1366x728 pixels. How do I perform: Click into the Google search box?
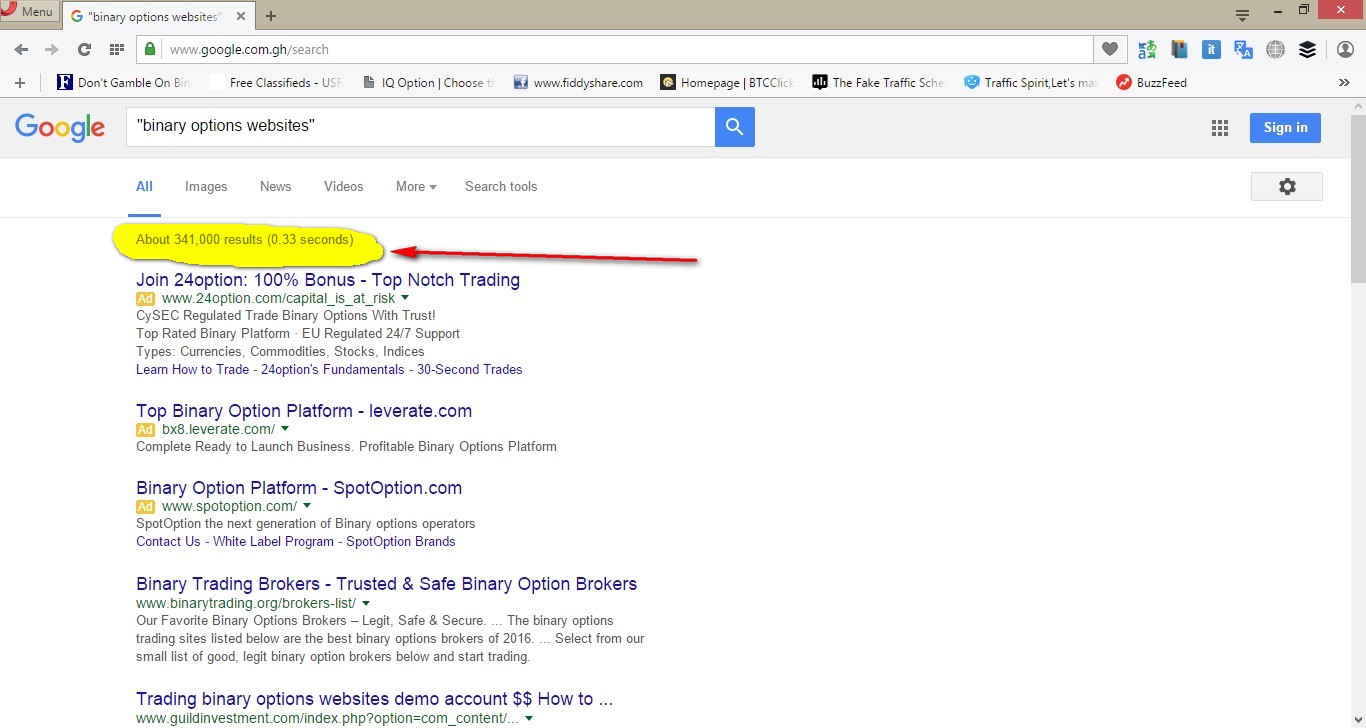coord(420,127)
